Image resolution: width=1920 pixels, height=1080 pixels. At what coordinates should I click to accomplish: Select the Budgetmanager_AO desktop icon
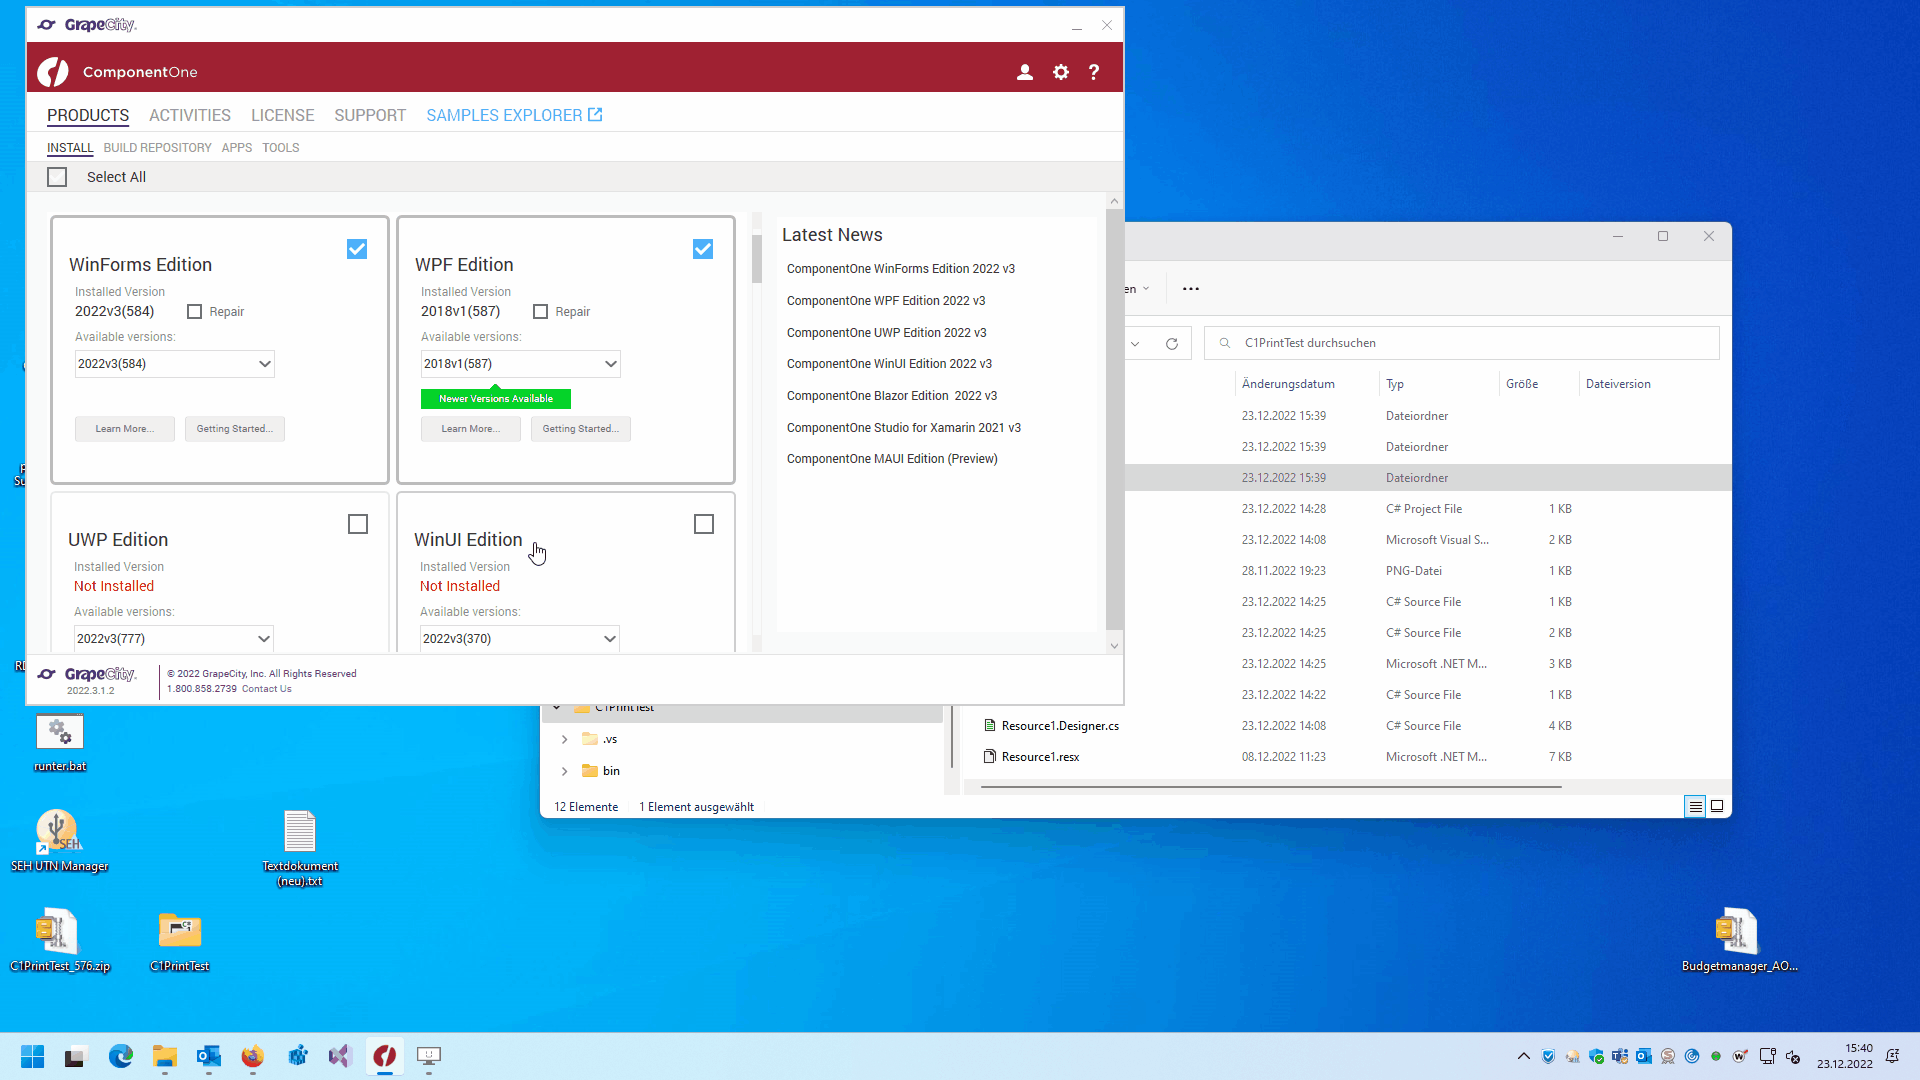click(1739, 940)
